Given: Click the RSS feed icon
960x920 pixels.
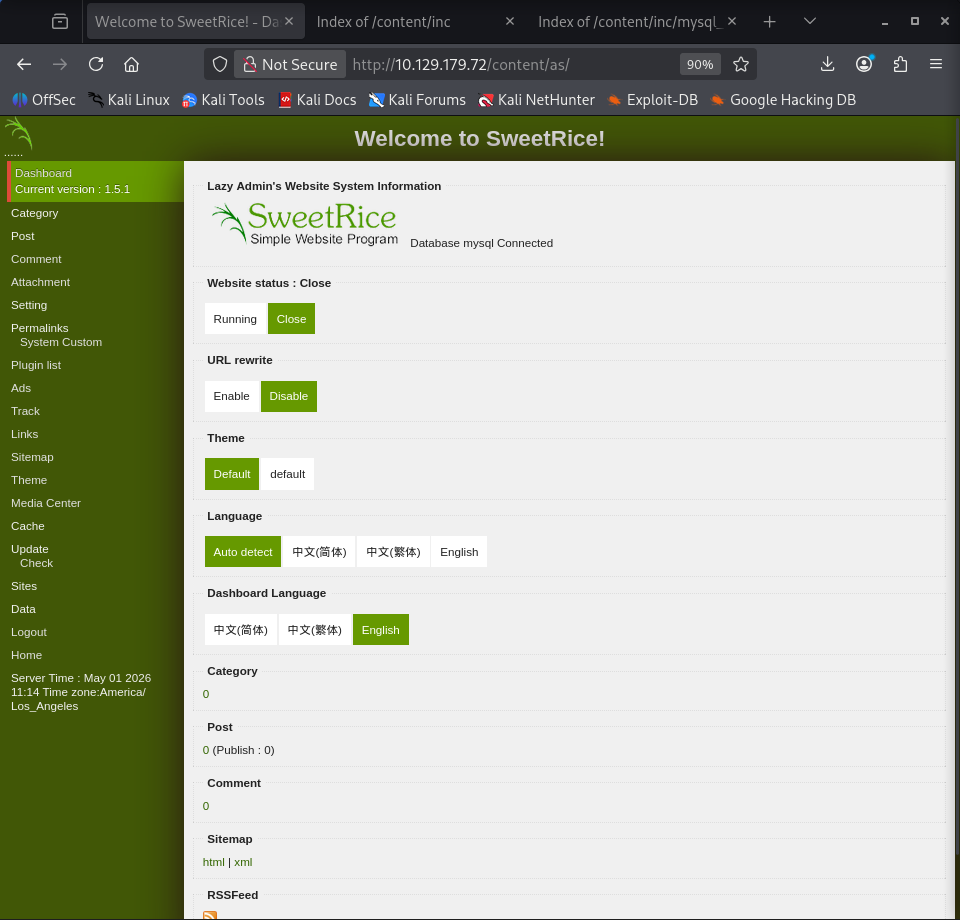Looking at the screenshot, I should click(210, 915).
